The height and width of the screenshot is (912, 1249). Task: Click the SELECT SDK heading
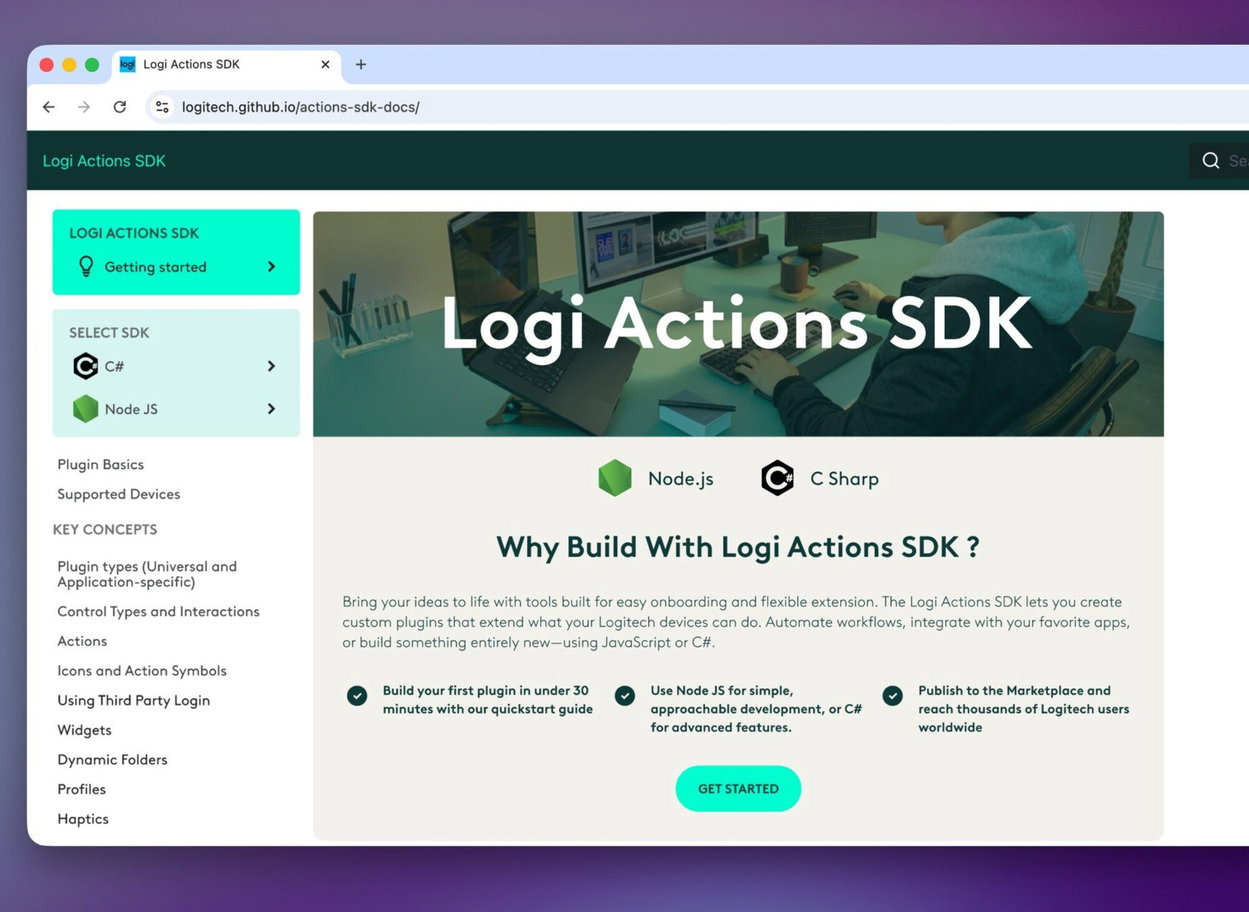pyautogui.click(x=109, y=333)
